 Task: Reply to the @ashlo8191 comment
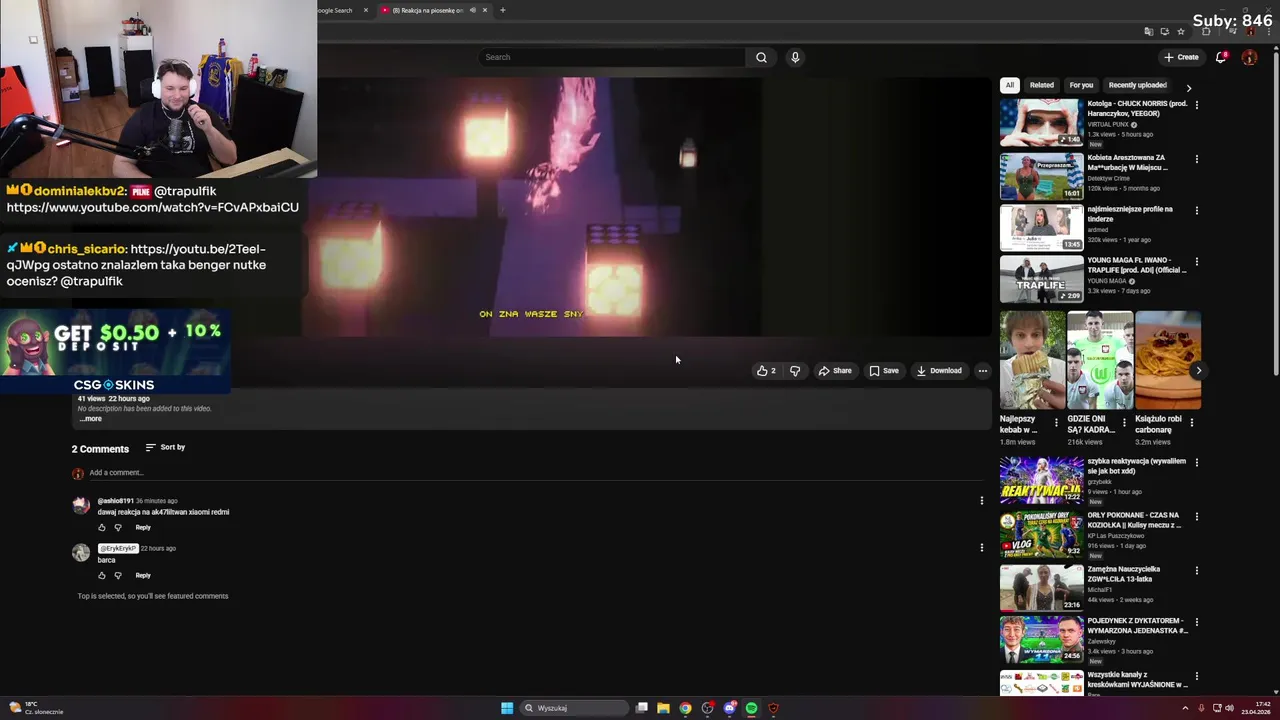(x=143, y=527)
